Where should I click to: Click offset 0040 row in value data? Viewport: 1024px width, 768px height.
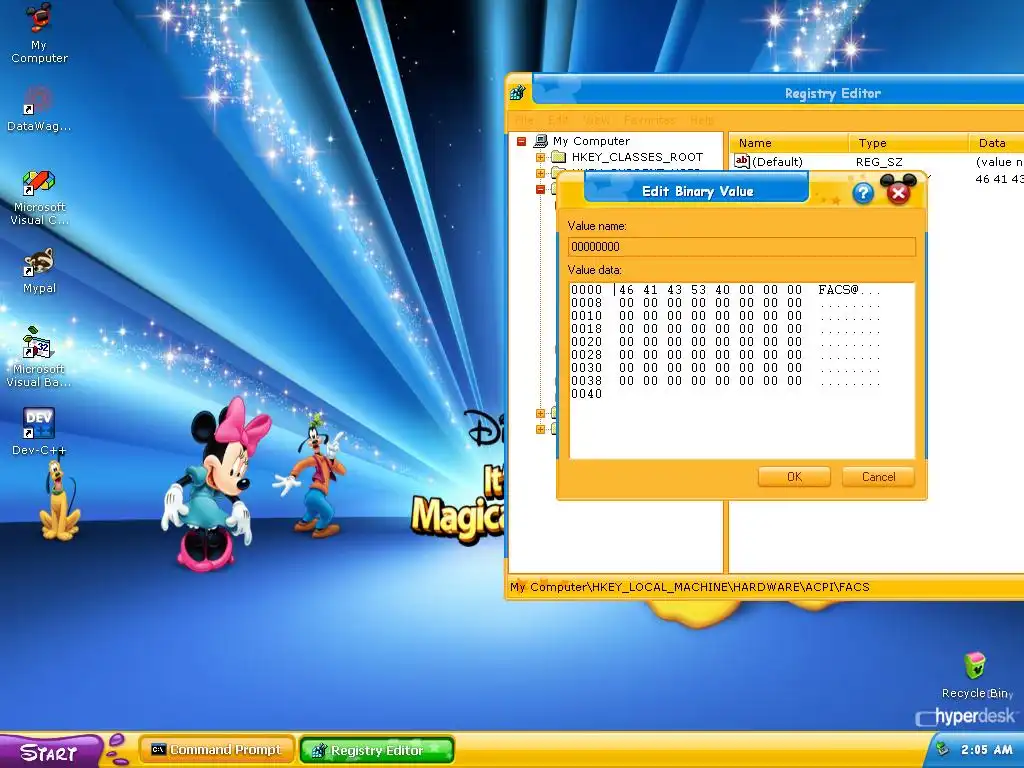pos(586,394)
